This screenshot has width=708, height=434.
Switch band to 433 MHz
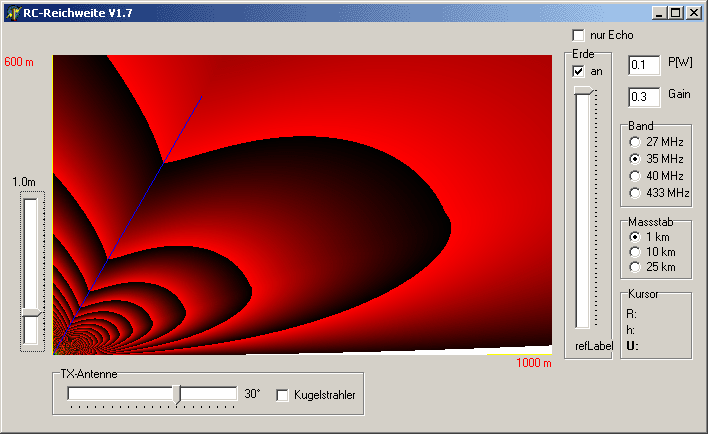[634, 192]
